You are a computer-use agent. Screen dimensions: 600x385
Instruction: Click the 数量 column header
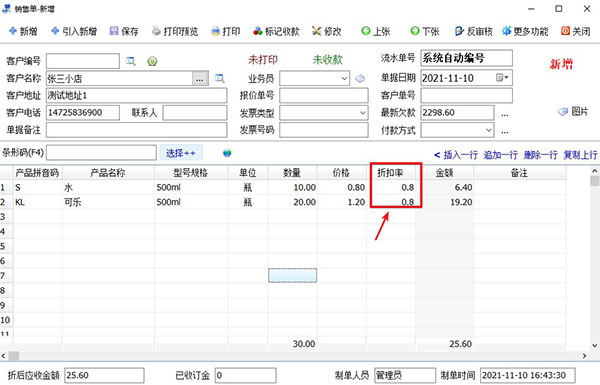292,173
